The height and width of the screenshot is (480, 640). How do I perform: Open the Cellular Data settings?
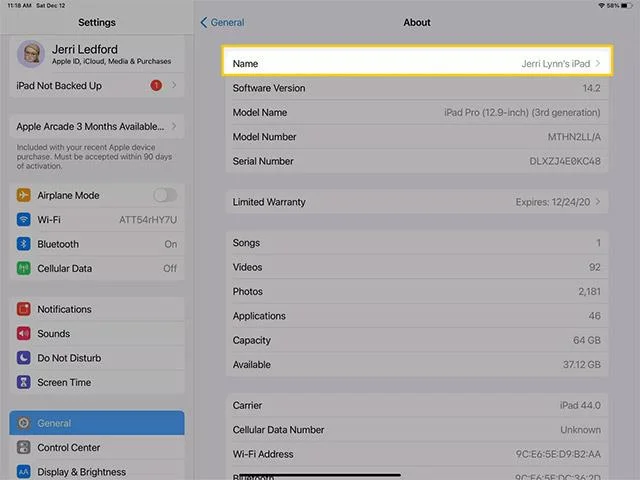point(97,269)
